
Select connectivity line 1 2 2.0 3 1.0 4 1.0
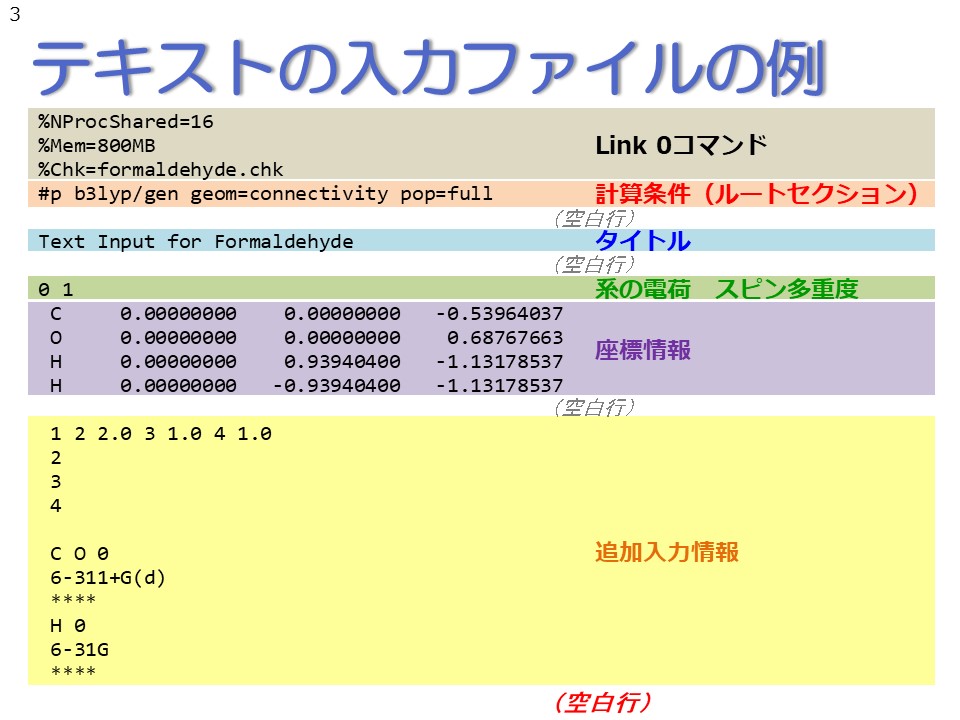[x=161, y=433]
